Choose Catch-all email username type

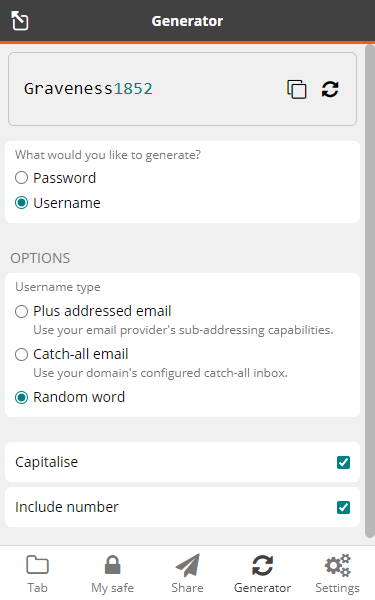tap(21, 354)
